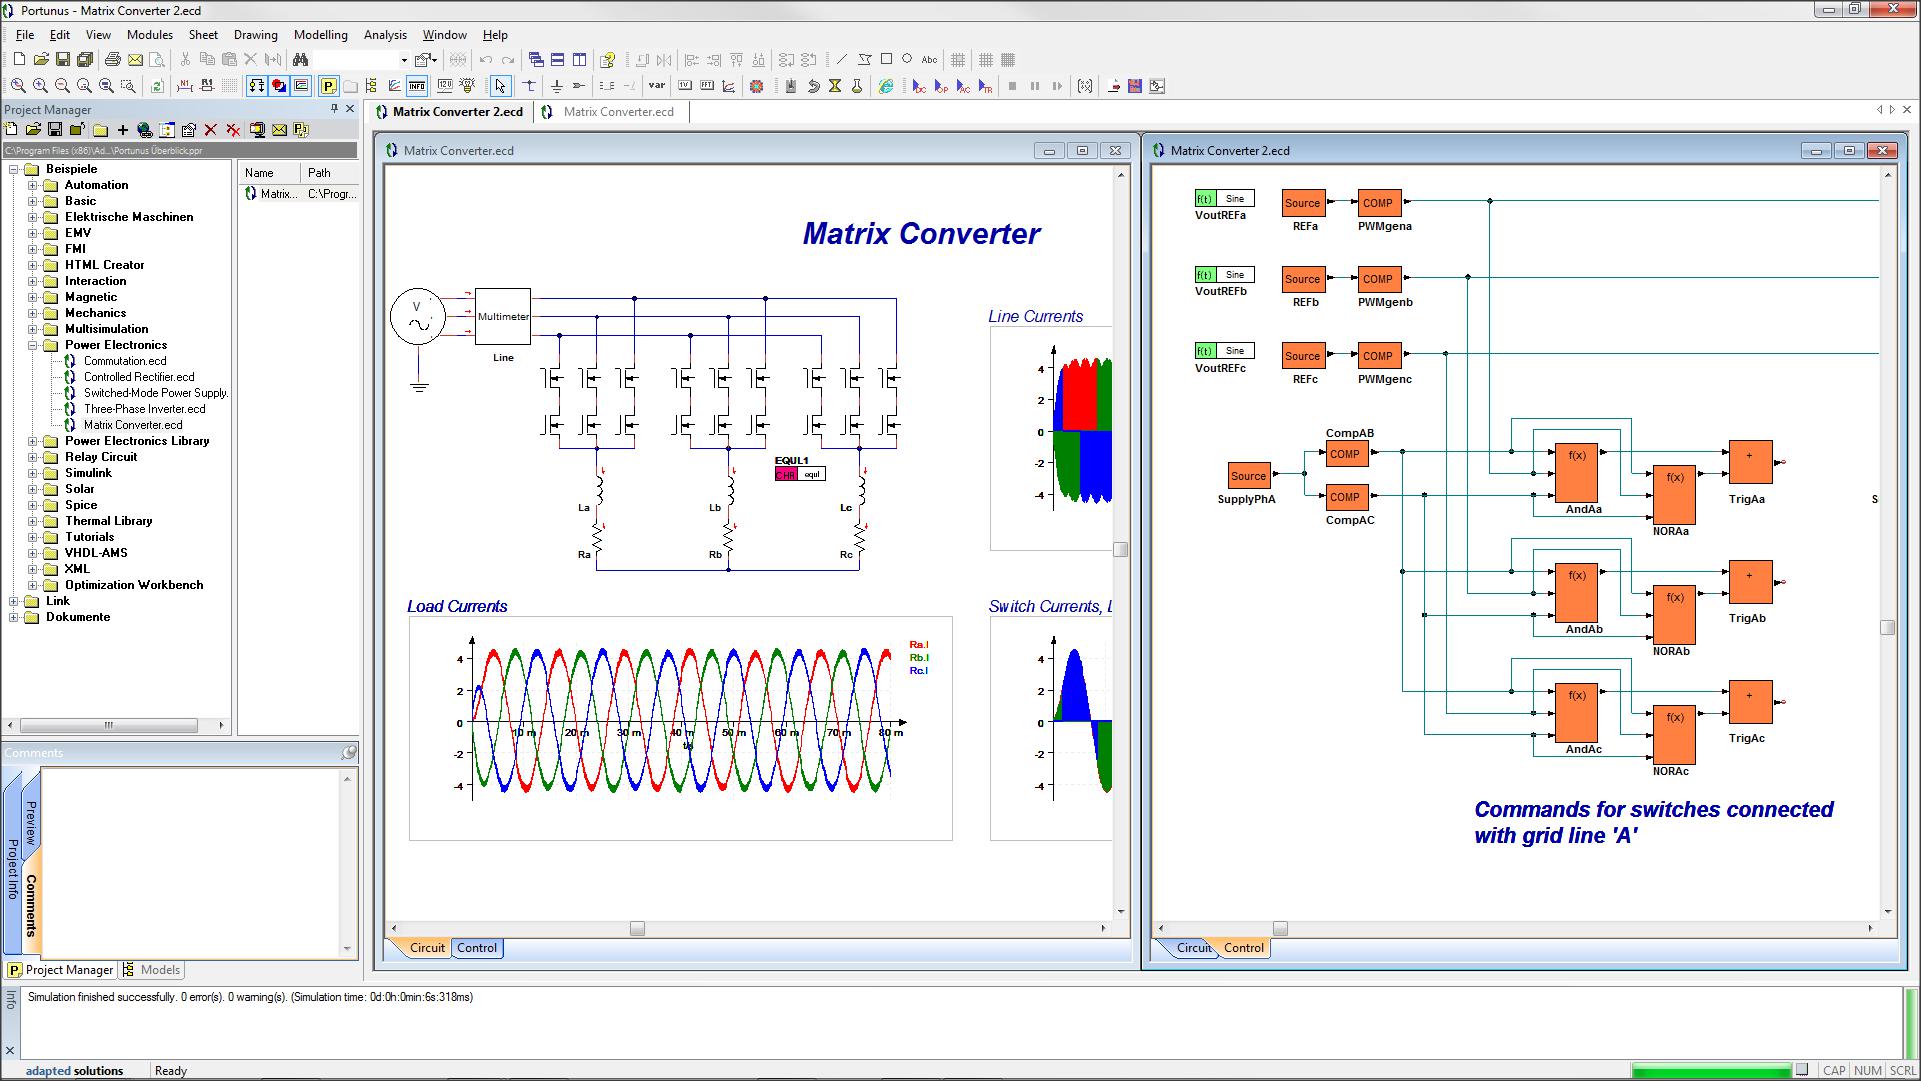
Task: Toggle the INFO display toolbar button
Action: [417, 87]
